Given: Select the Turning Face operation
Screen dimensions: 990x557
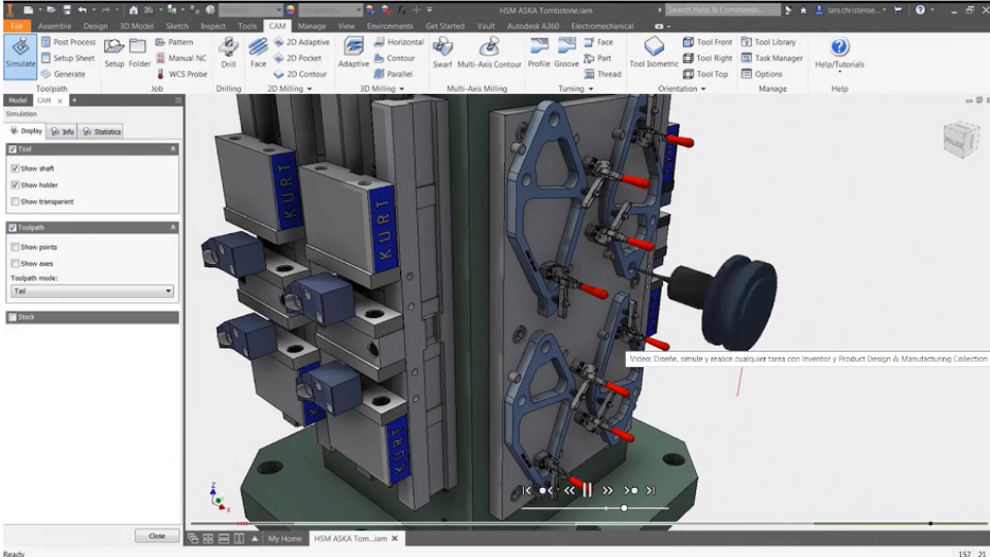Looking at the screenshot, I should (599, 42).
